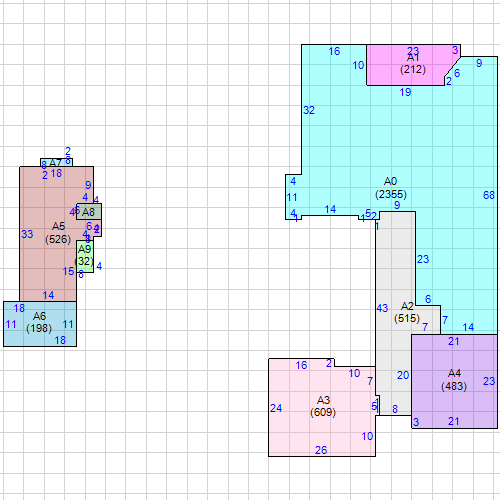This screenshot has width=500, height=500.
Task: Select area A0 label (2355)
Action: pos(391,188)
